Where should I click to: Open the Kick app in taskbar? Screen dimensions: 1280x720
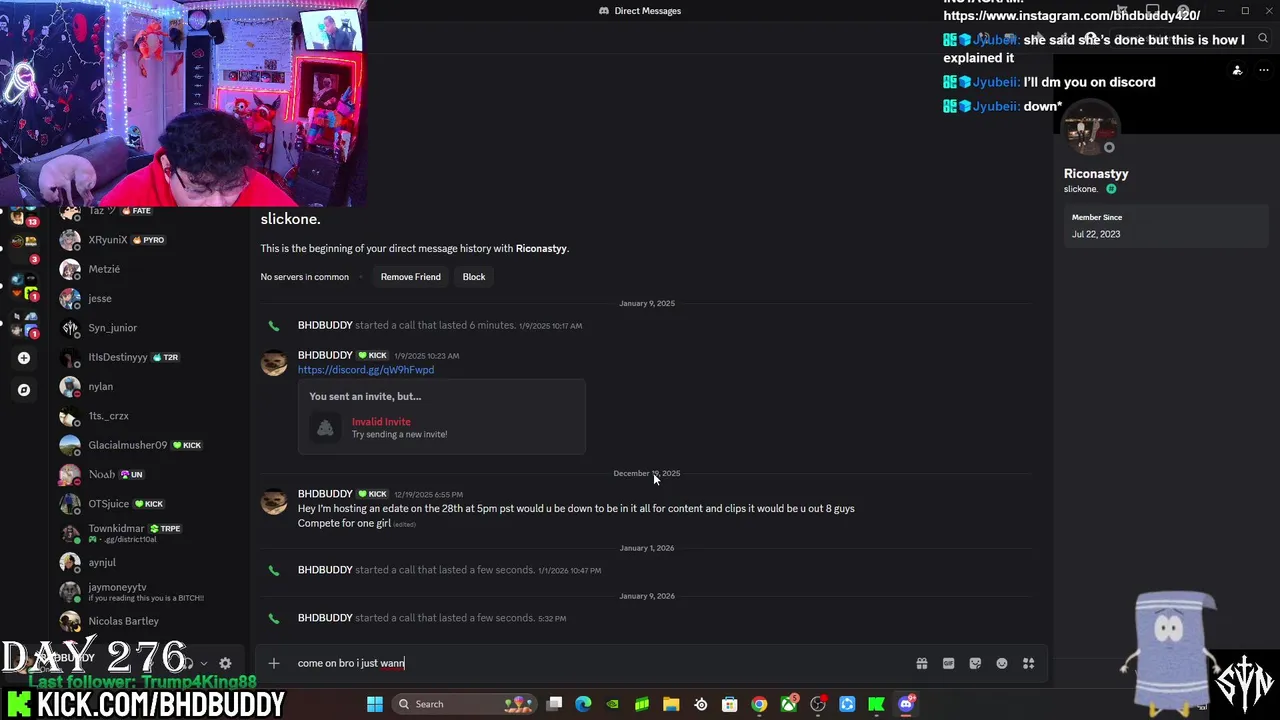[876, 704]
